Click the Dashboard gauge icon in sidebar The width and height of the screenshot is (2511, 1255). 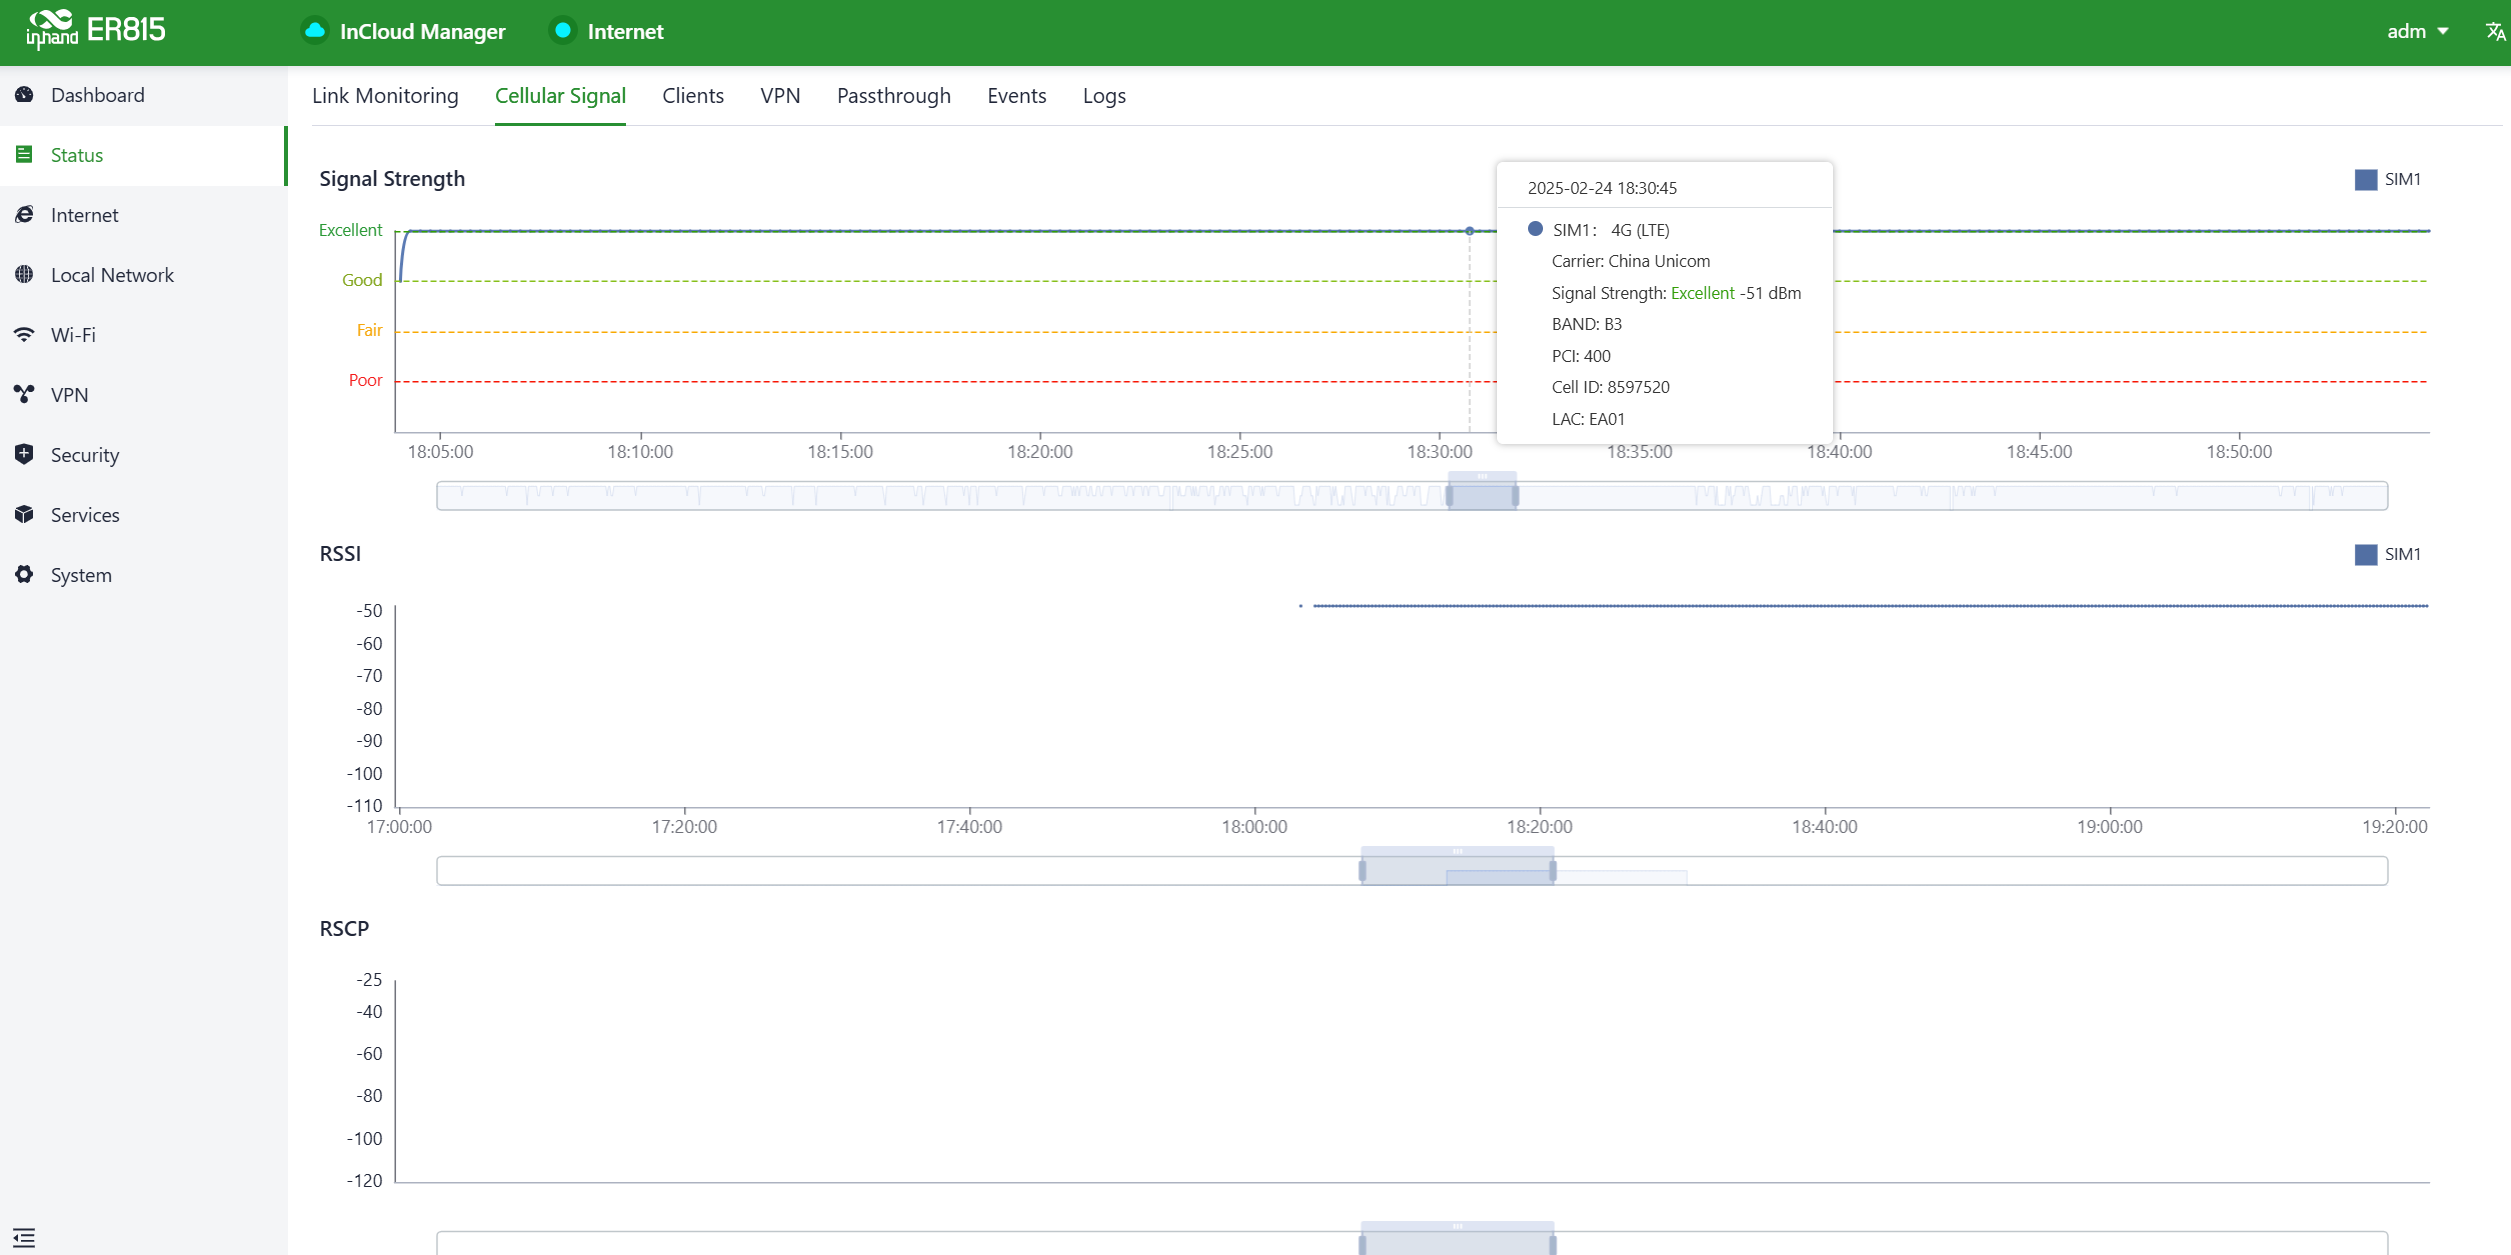(x=25, y=95)
